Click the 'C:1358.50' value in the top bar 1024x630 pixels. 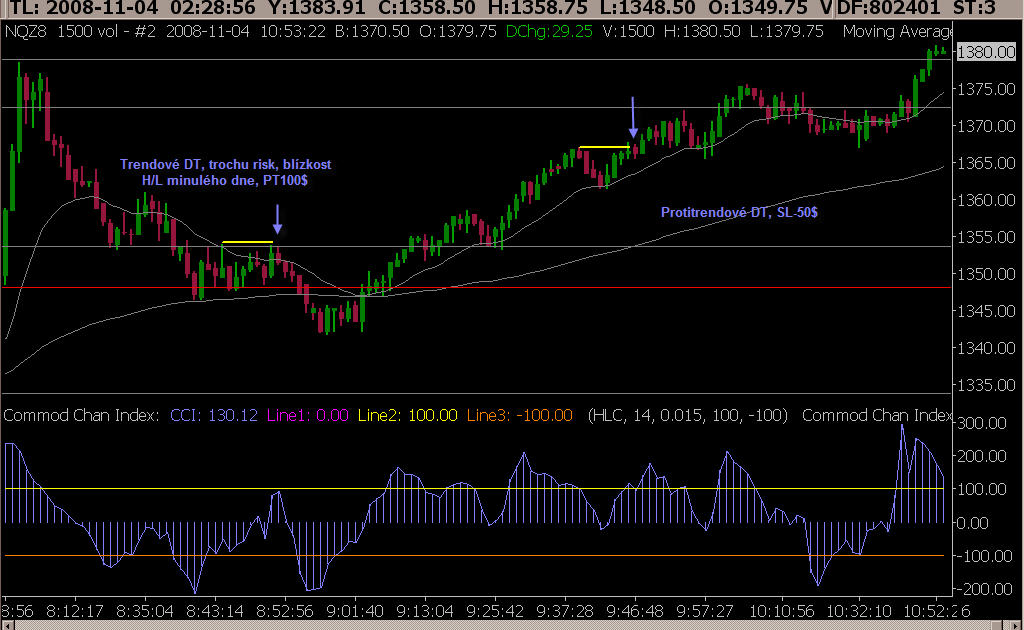pyautogui.click(x=427, y=8)
